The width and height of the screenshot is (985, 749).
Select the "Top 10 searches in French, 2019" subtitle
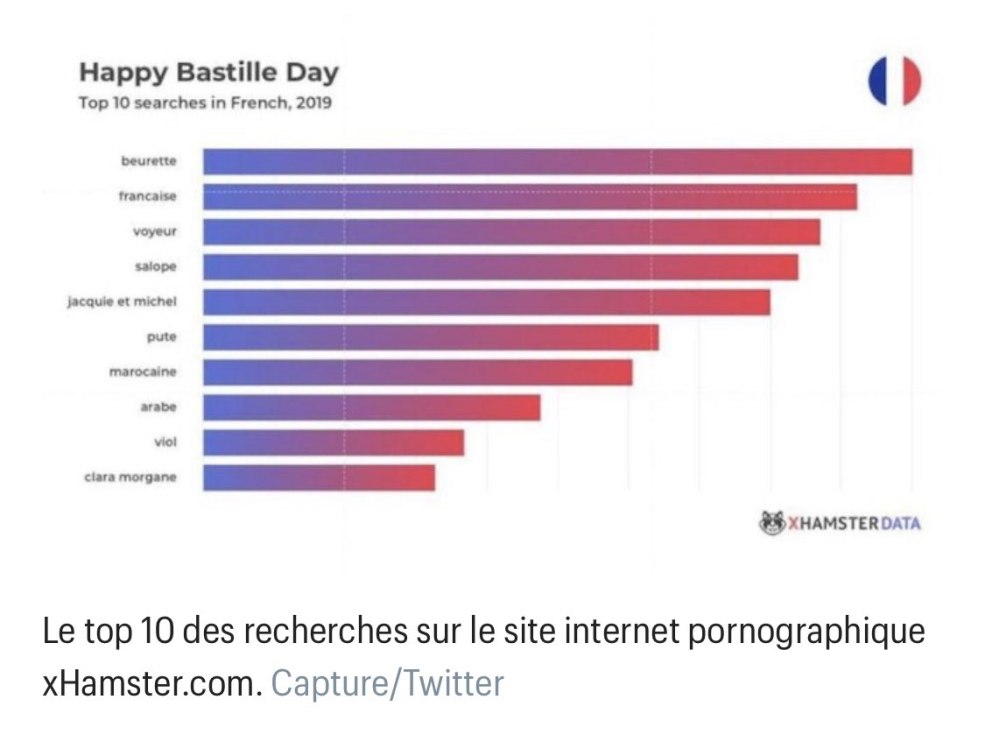pos(205,102)
